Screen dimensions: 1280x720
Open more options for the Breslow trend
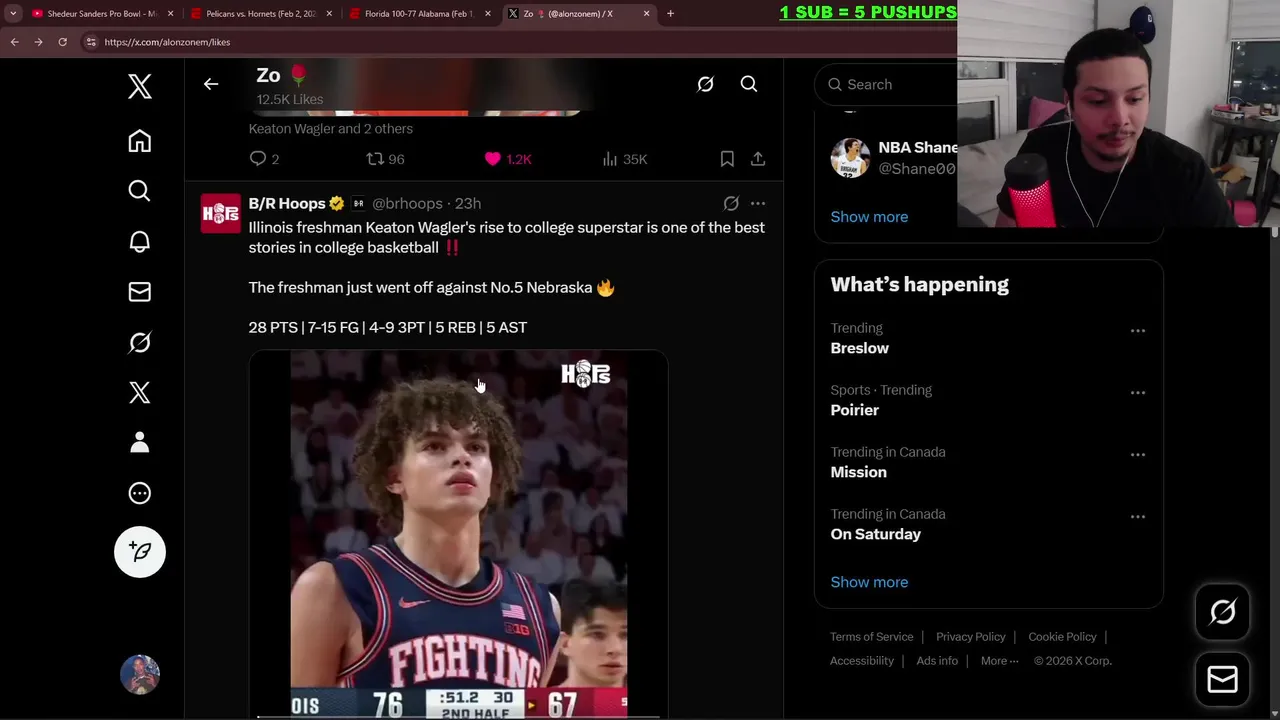click(1138, 330)
